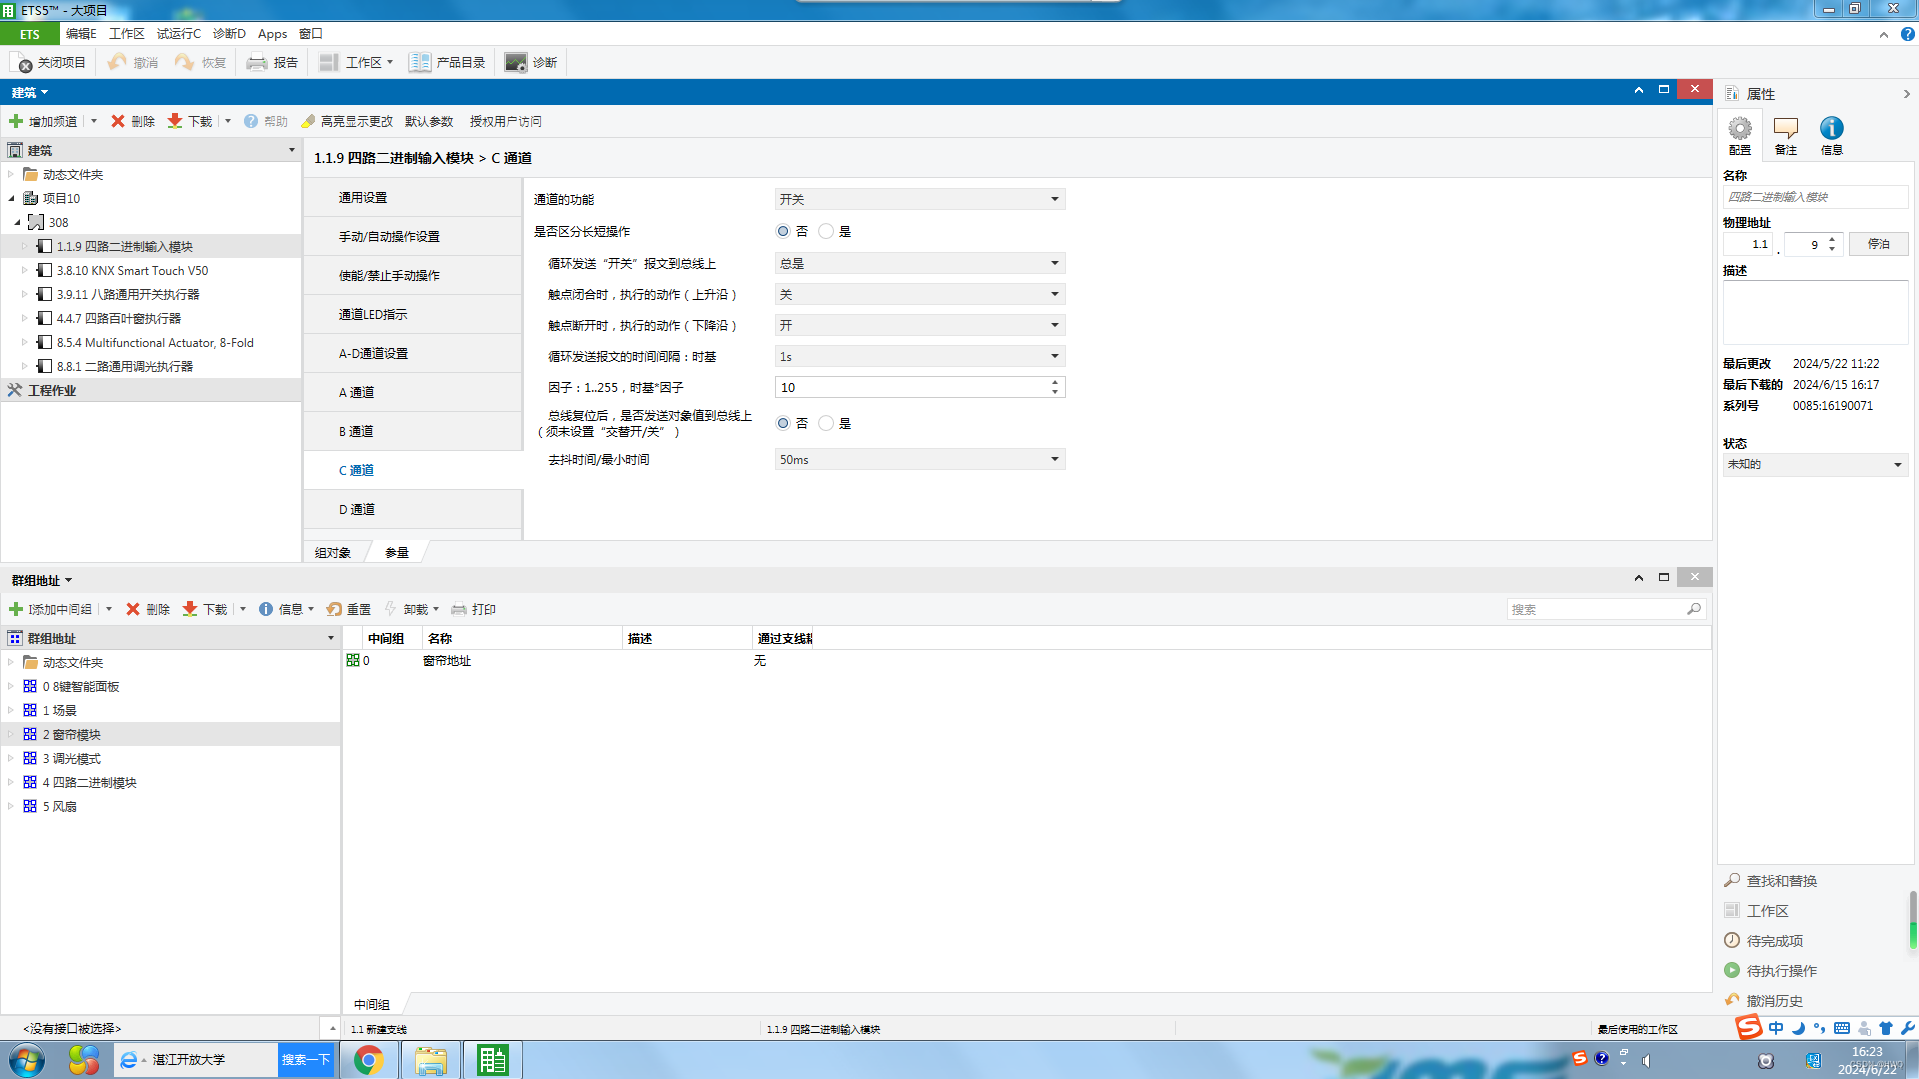Image resolution: width=1919 pixels, height=1079 pixels.
Task: Select 否 for 是否区分长短操作
Action: tap(783, 231)
